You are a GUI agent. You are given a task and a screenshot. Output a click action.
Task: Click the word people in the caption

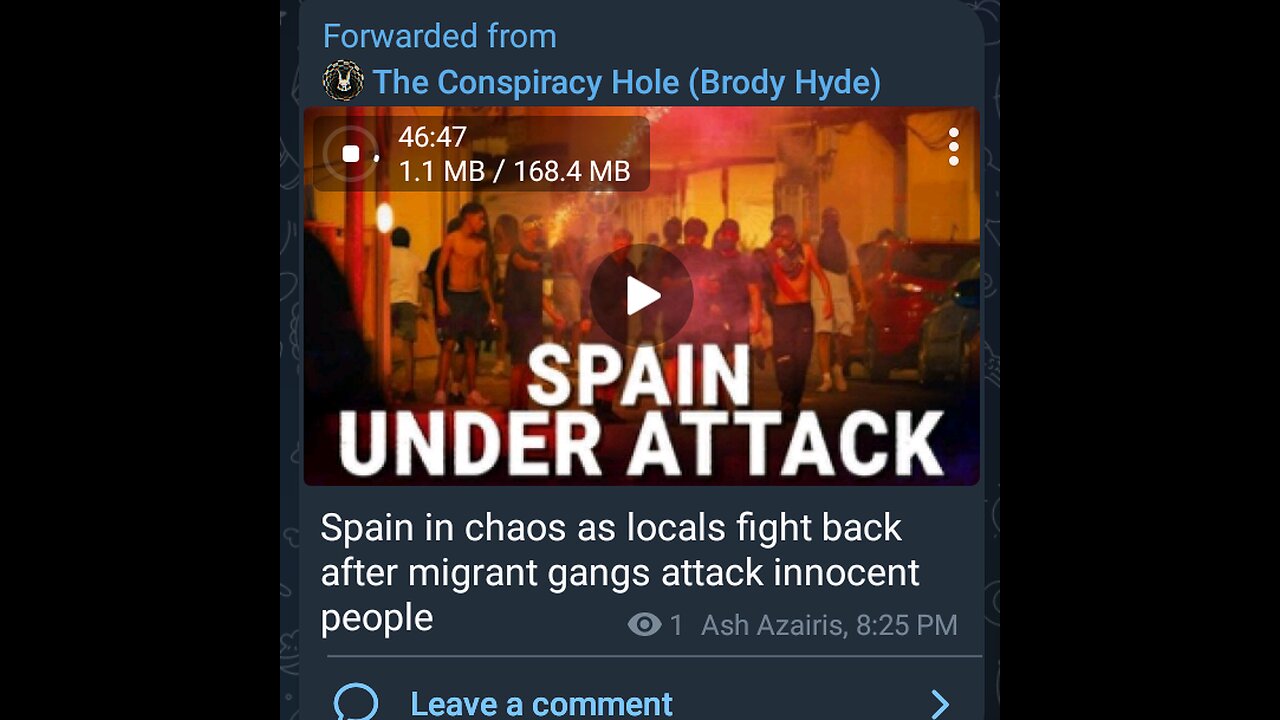(x=377, y=620)
